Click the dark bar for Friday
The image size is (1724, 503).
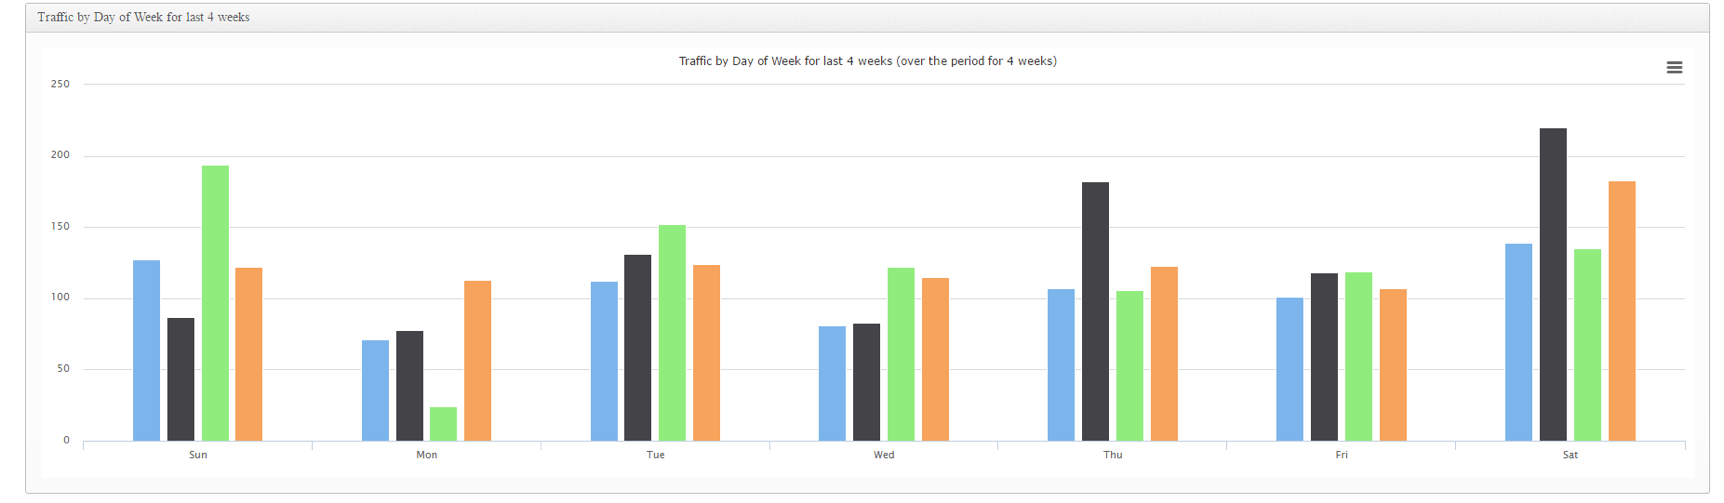(1324, 357)
